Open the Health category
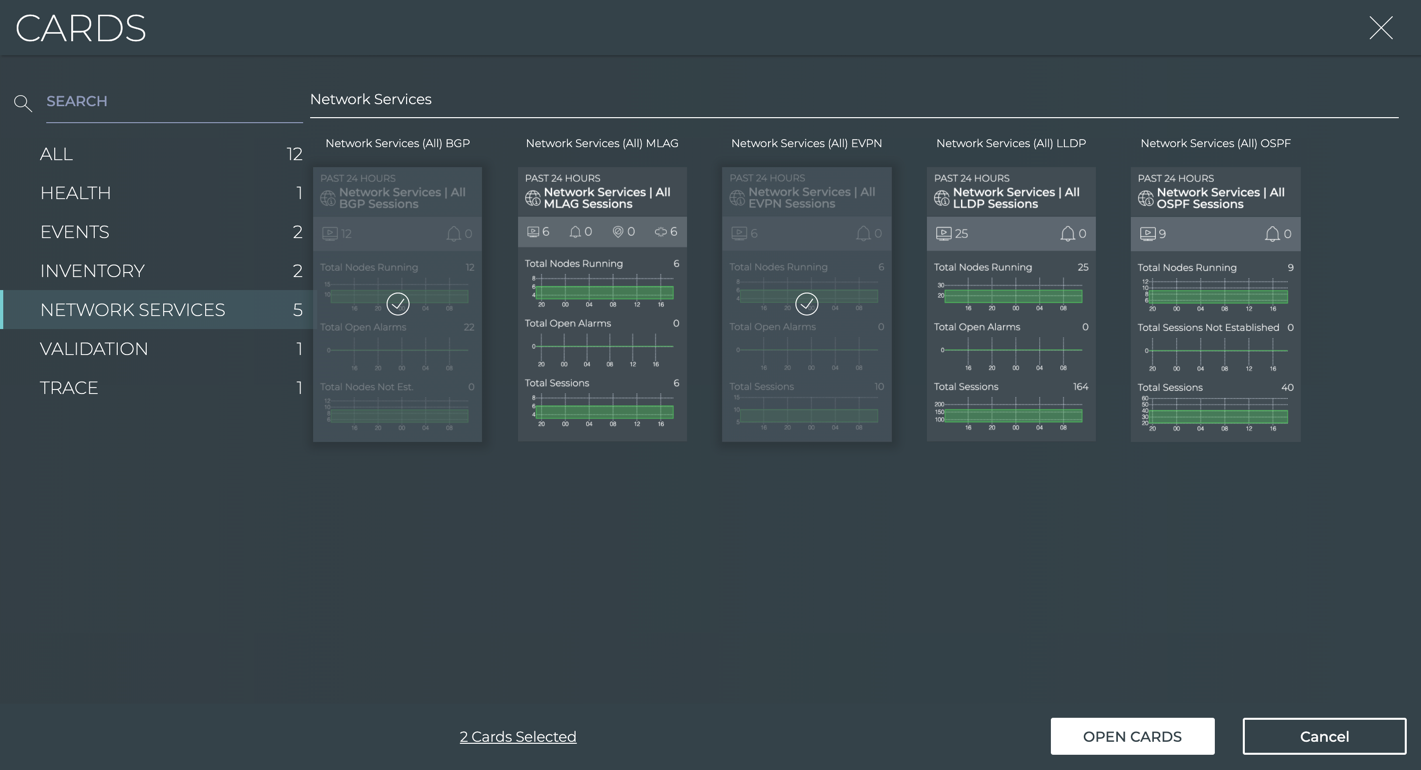Image resolution: width=1421 pixels, height=770 pixels. coord(76,193)
